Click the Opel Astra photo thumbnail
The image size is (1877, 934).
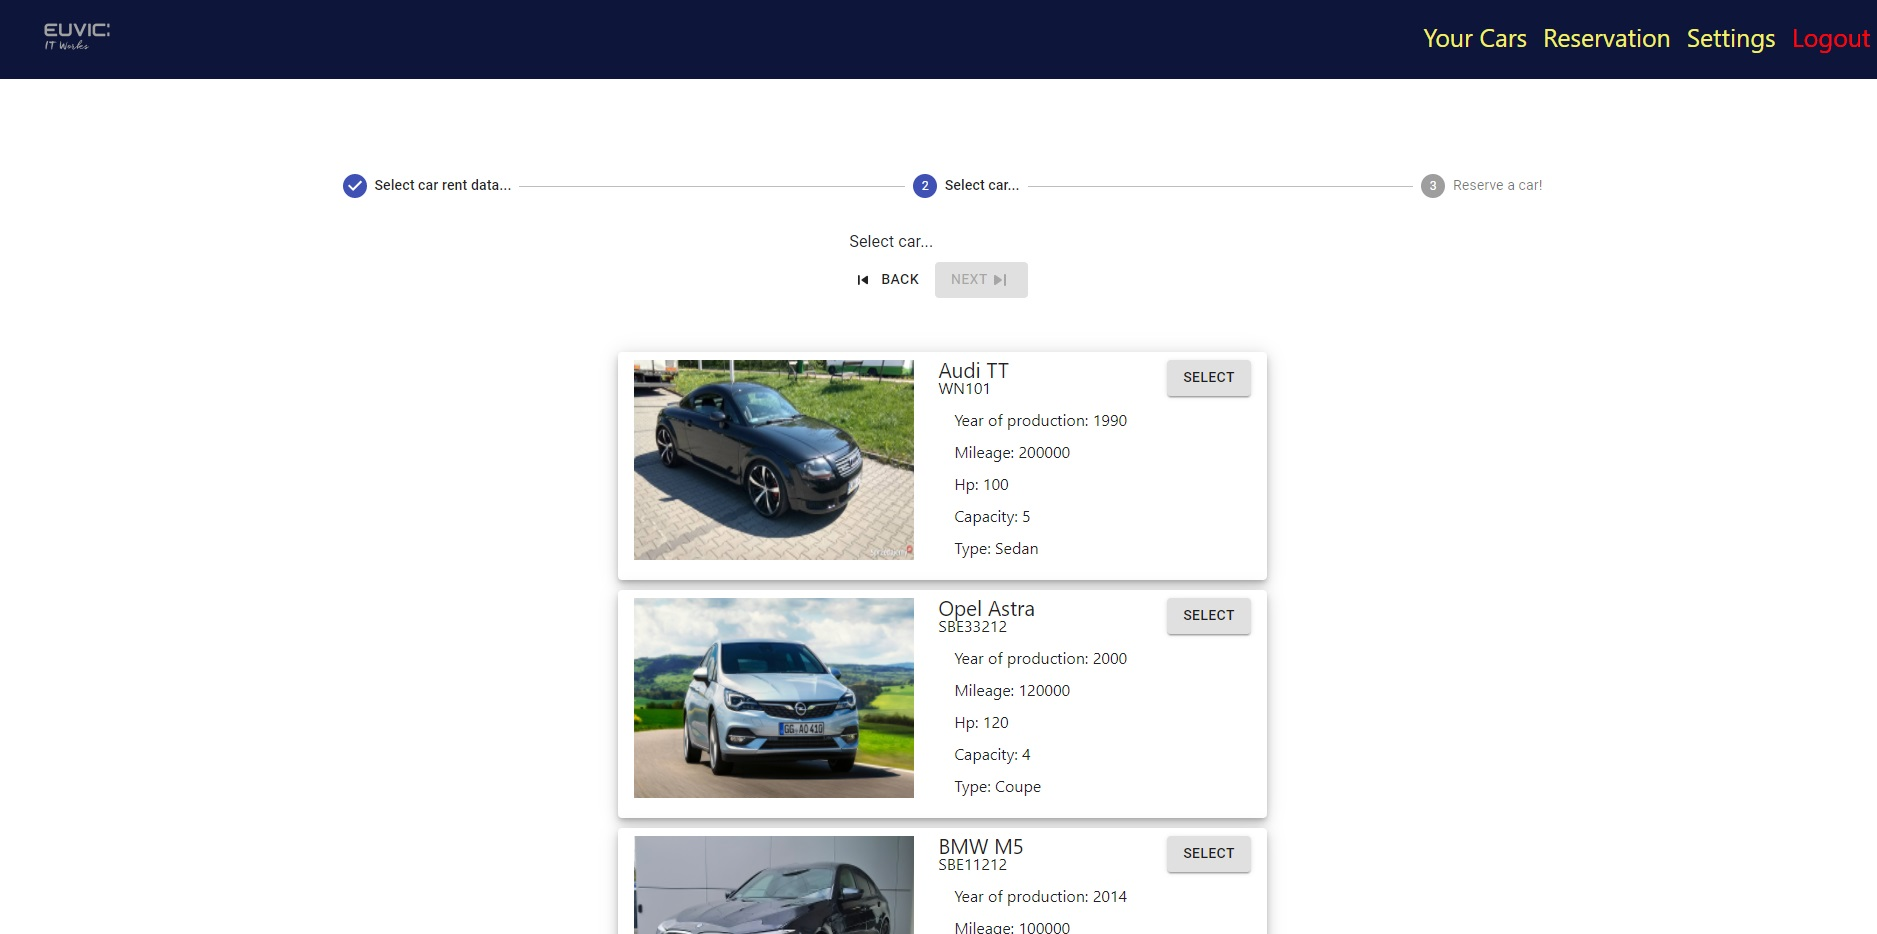(x=773, y=698)
